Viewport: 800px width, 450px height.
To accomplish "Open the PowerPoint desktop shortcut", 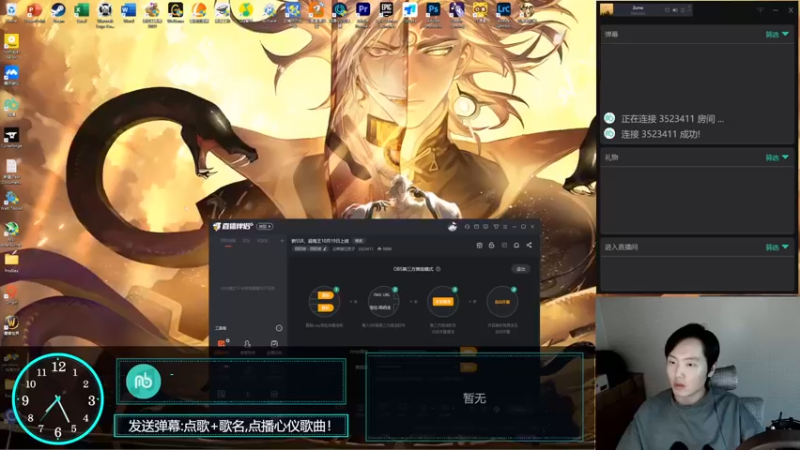I will 34,10.
